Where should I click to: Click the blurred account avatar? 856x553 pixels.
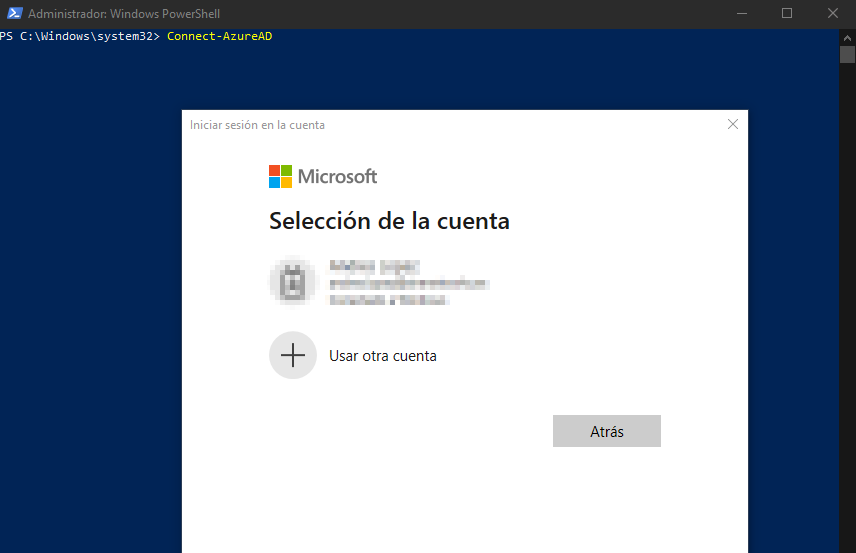tap(292, 281)
